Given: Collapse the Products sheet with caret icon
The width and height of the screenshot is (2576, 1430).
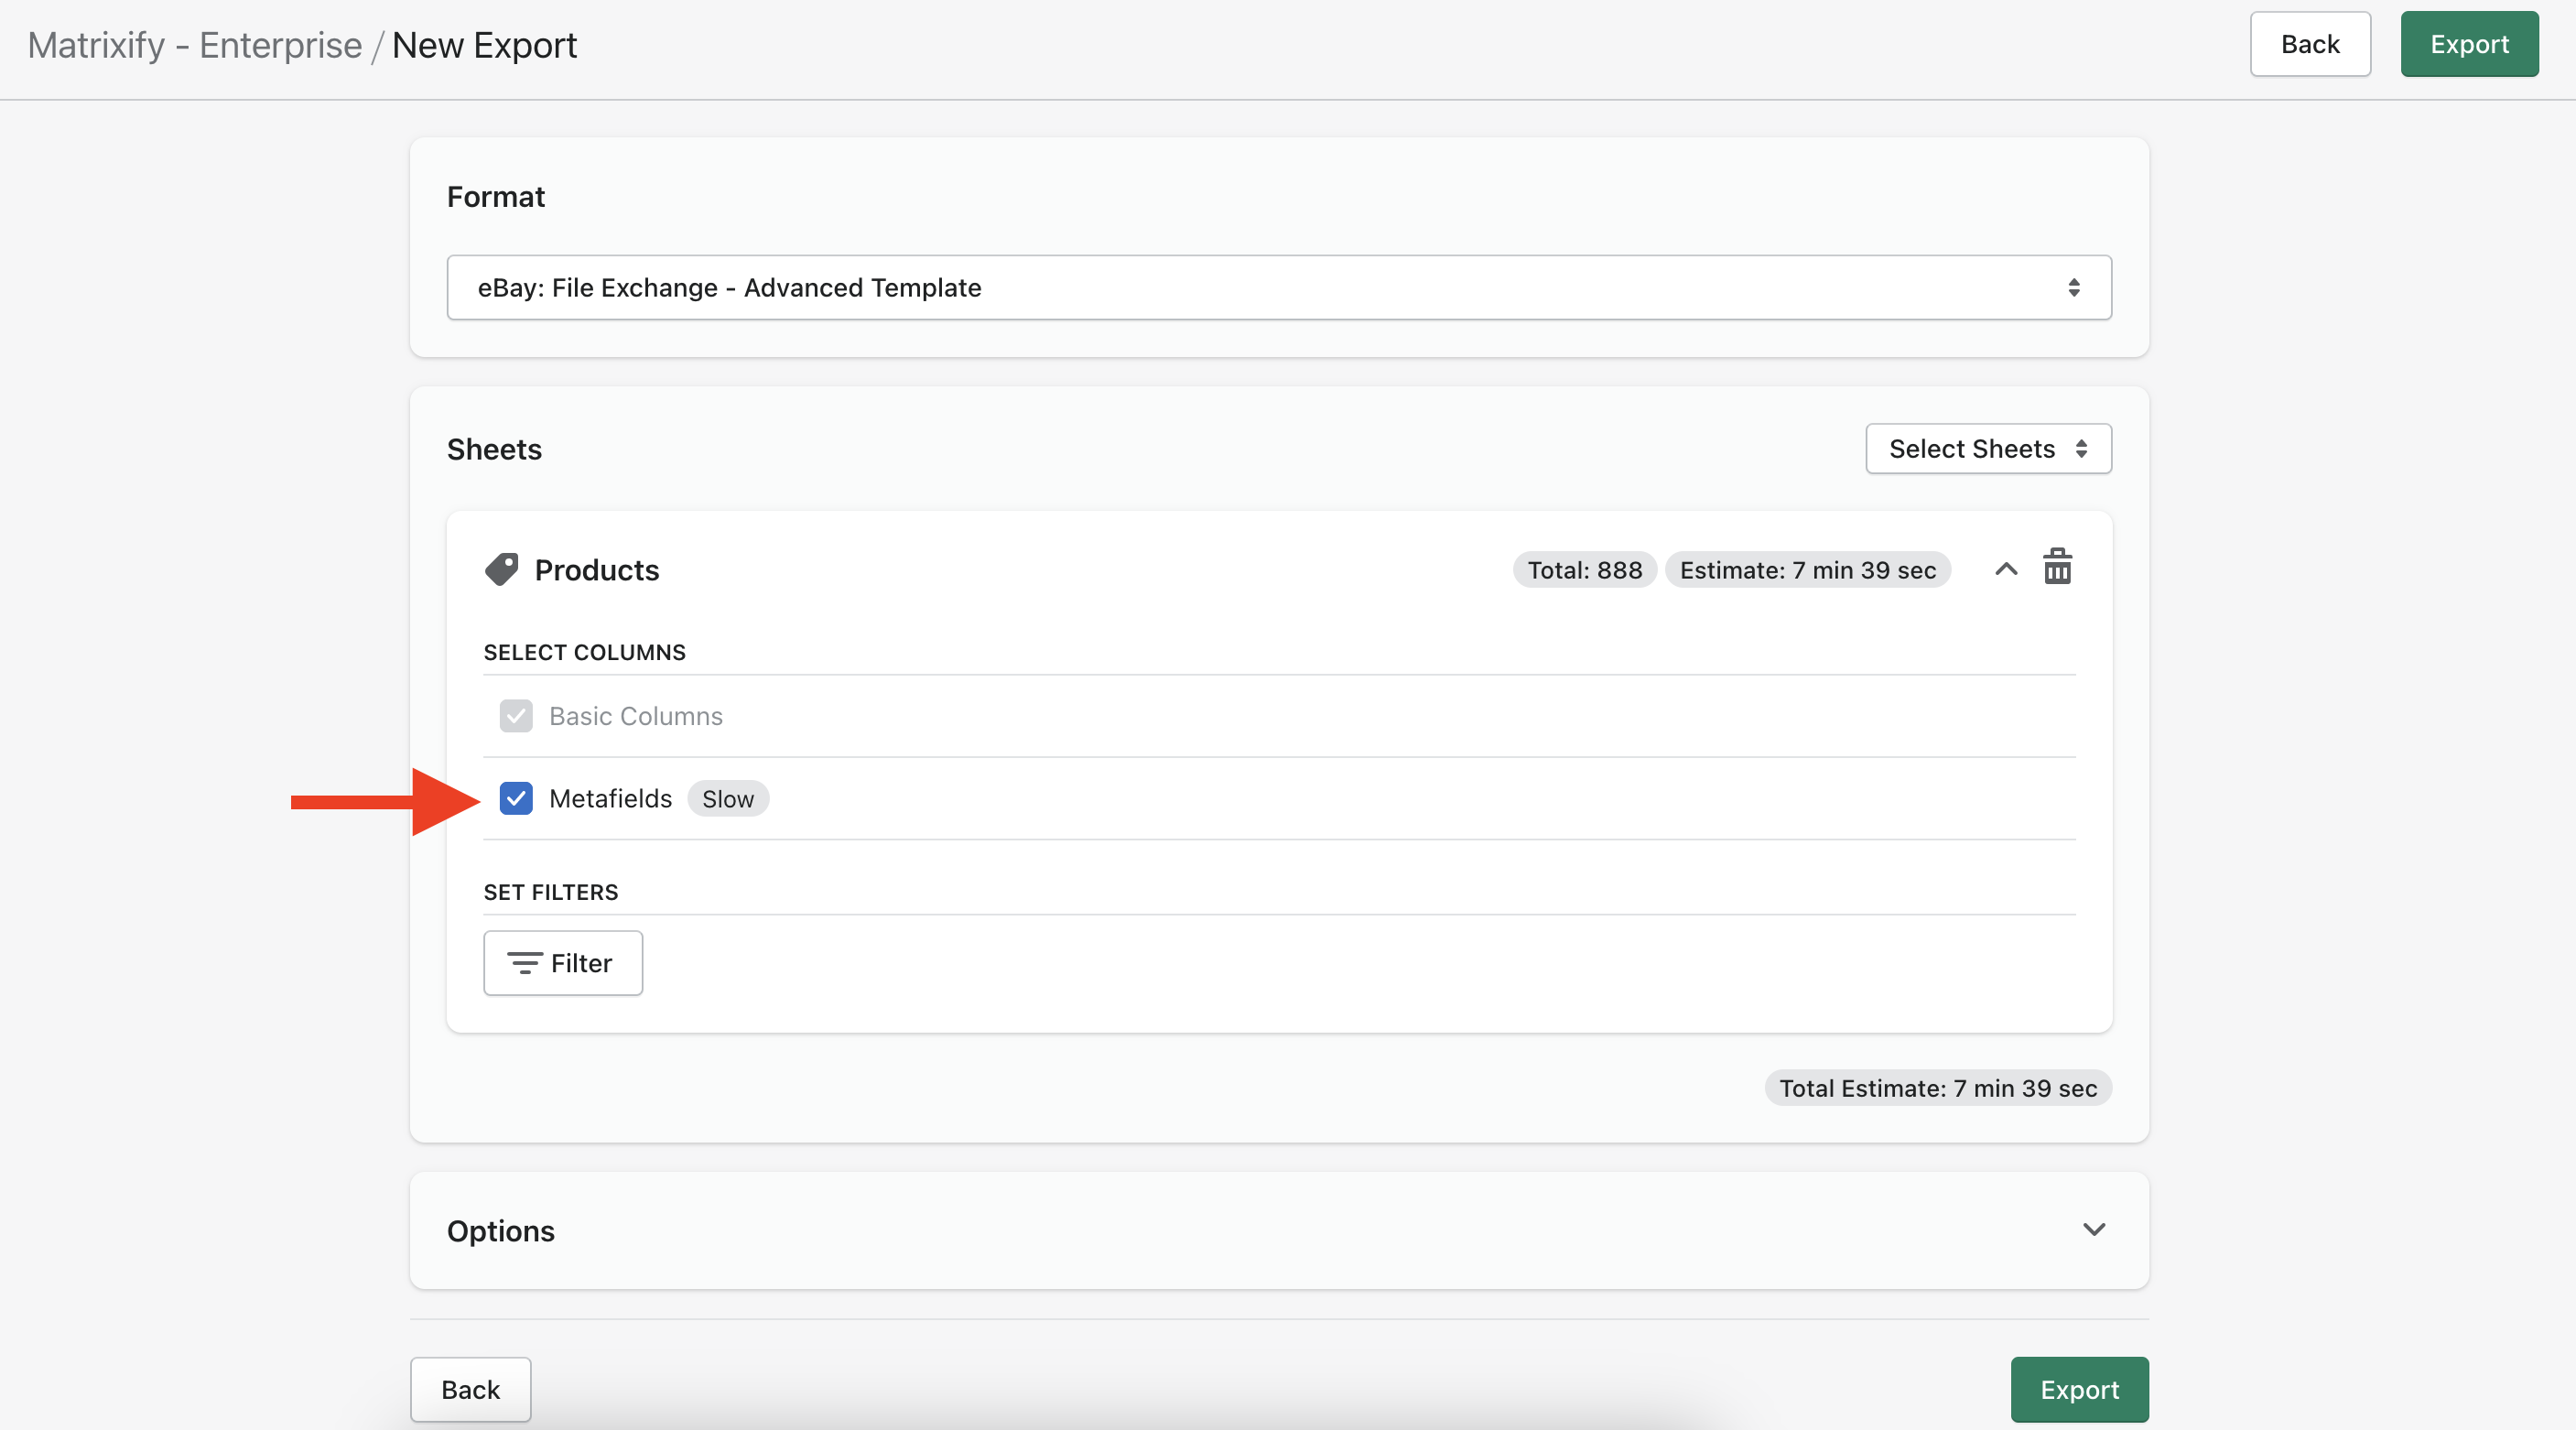Looking at the screenshot, I should (x=2005, y=569).
